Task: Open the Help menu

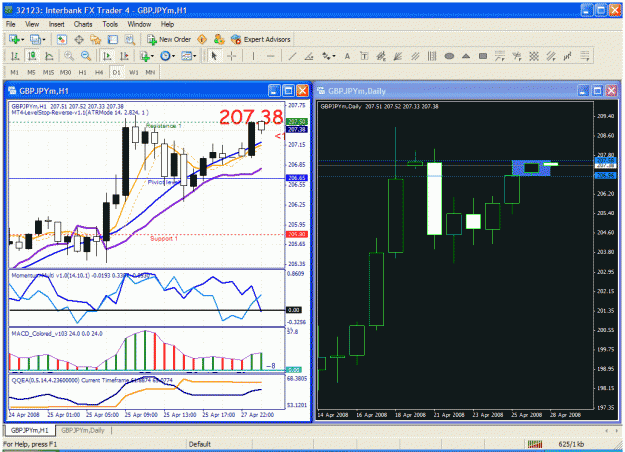Action: click(x=167, y=24)
